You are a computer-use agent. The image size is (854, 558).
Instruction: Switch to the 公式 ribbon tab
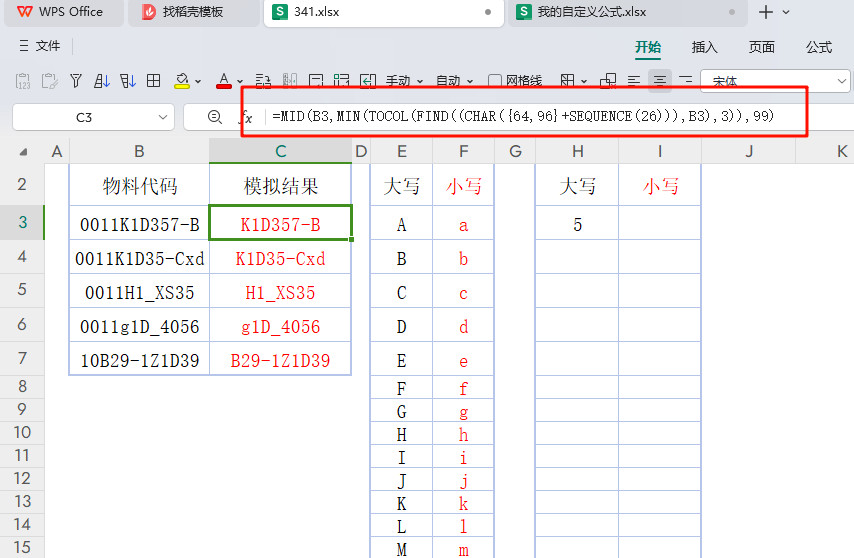(x=819, y=47)
